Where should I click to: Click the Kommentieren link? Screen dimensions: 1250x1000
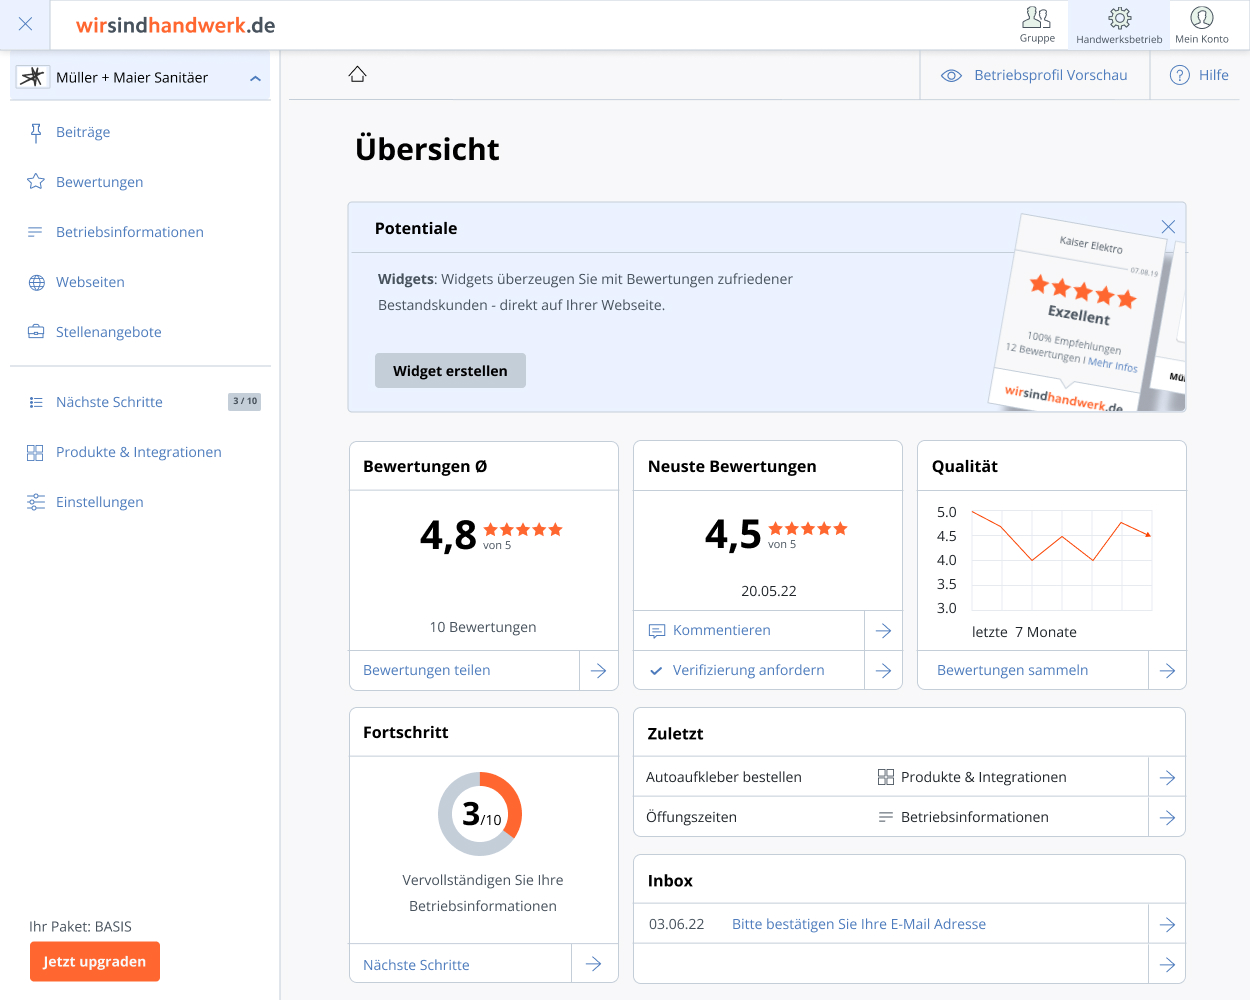(x=722, y=630)
